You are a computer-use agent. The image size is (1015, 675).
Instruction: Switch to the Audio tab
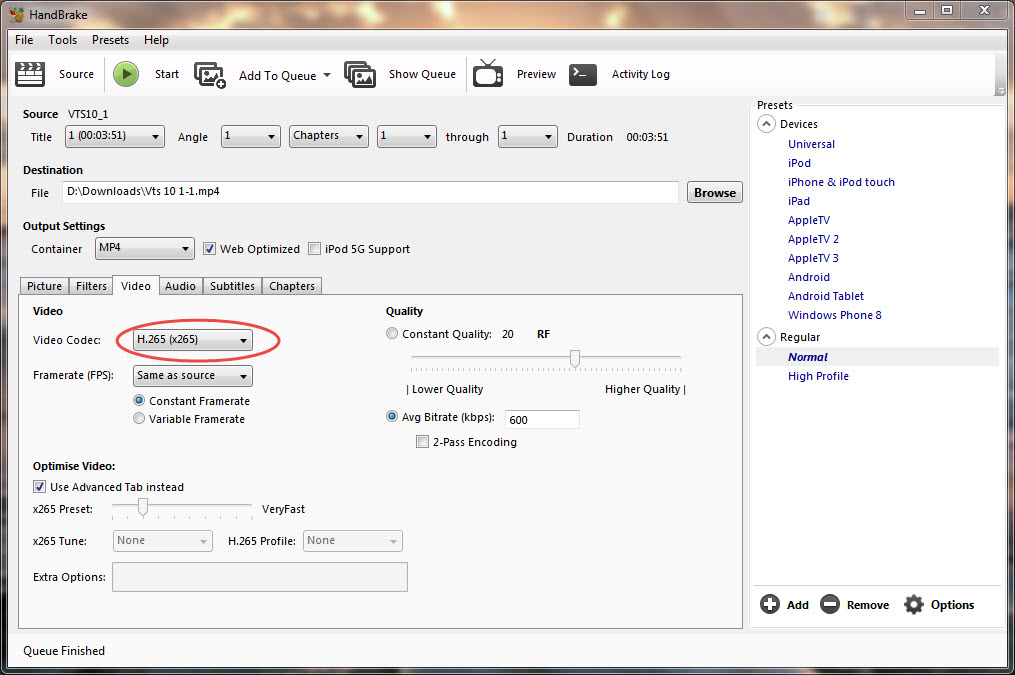tap(180, 286)
